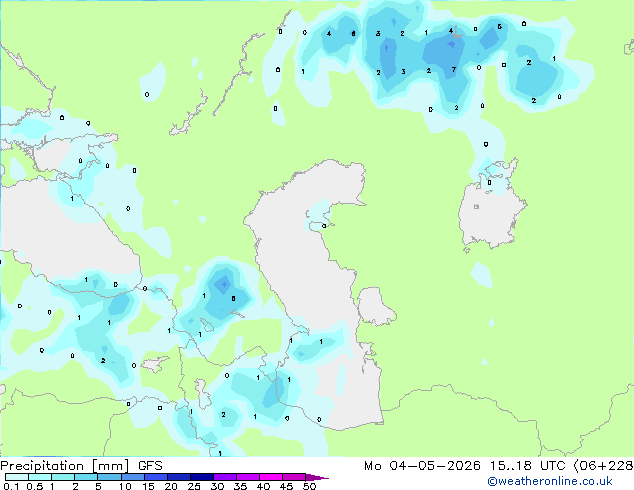
Task: Click the 45–50 mm legend color swatch
Action: pos(294,477)
